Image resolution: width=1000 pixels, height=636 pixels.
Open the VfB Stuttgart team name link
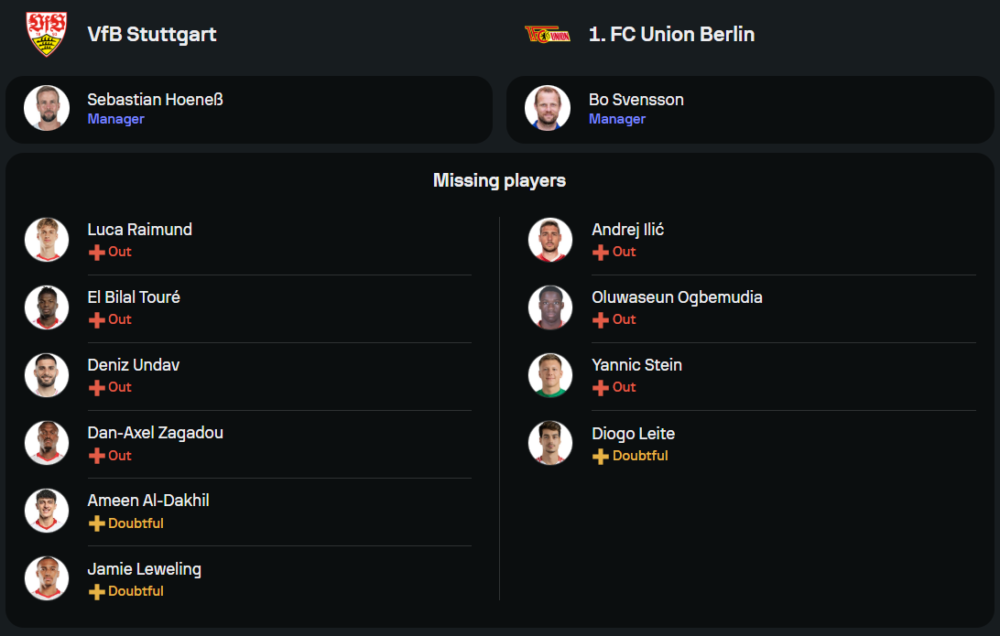click(x=152, y=34)
